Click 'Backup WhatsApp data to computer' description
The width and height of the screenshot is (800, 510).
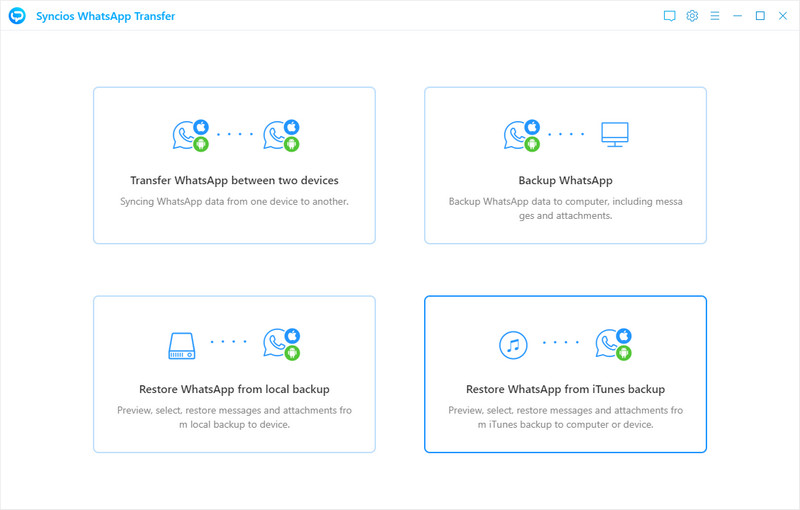click(565, 209)
